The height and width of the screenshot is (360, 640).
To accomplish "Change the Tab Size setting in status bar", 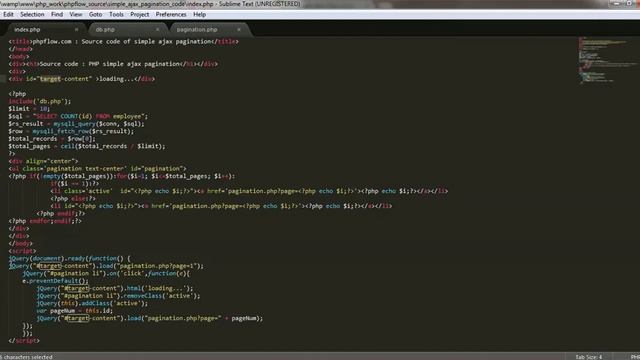I will click(x=589, y=357).
